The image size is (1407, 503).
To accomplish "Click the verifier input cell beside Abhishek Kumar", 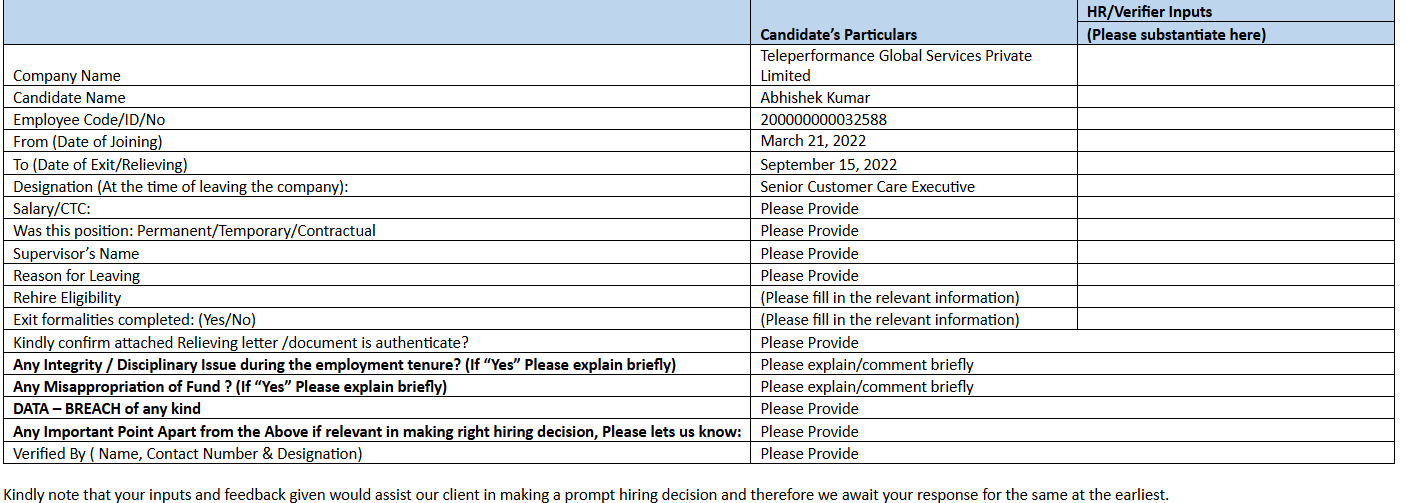I will pos(1235,97).
